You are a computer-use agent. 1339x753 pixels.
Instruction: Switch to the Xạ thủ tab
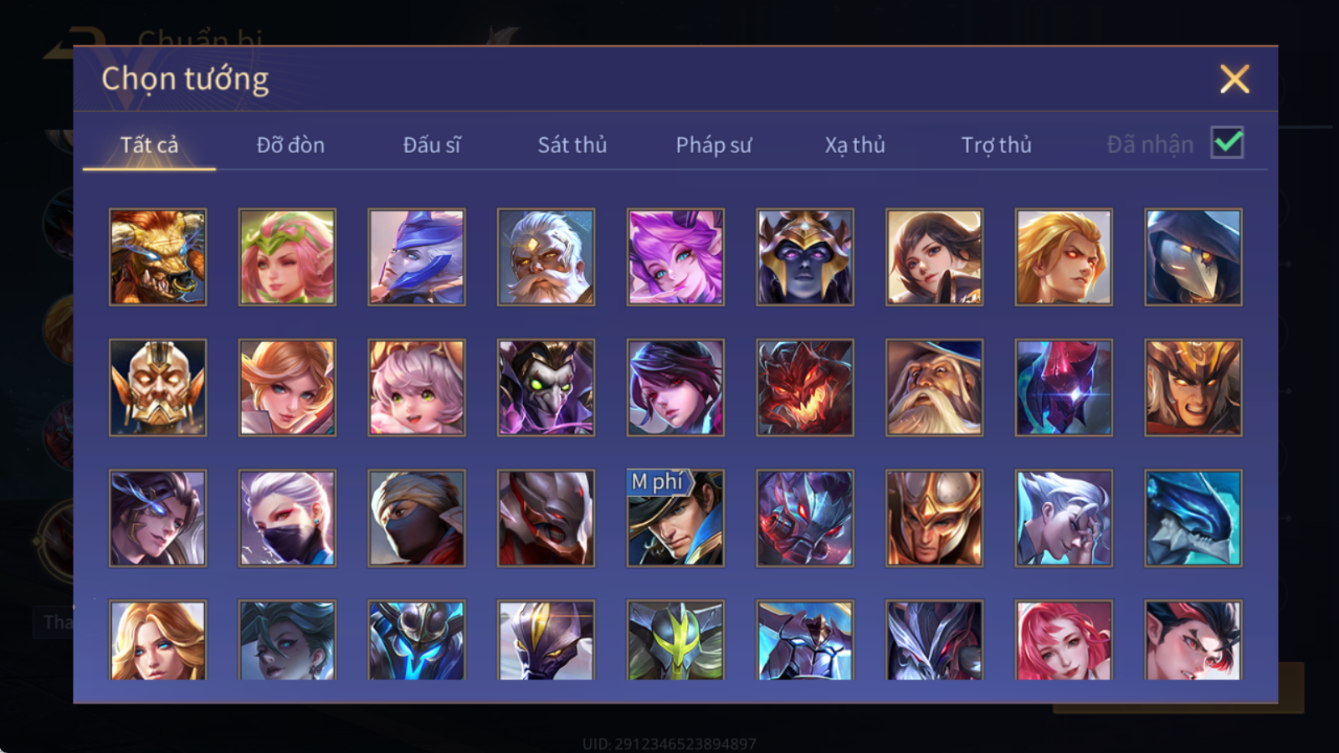[855, 145]
